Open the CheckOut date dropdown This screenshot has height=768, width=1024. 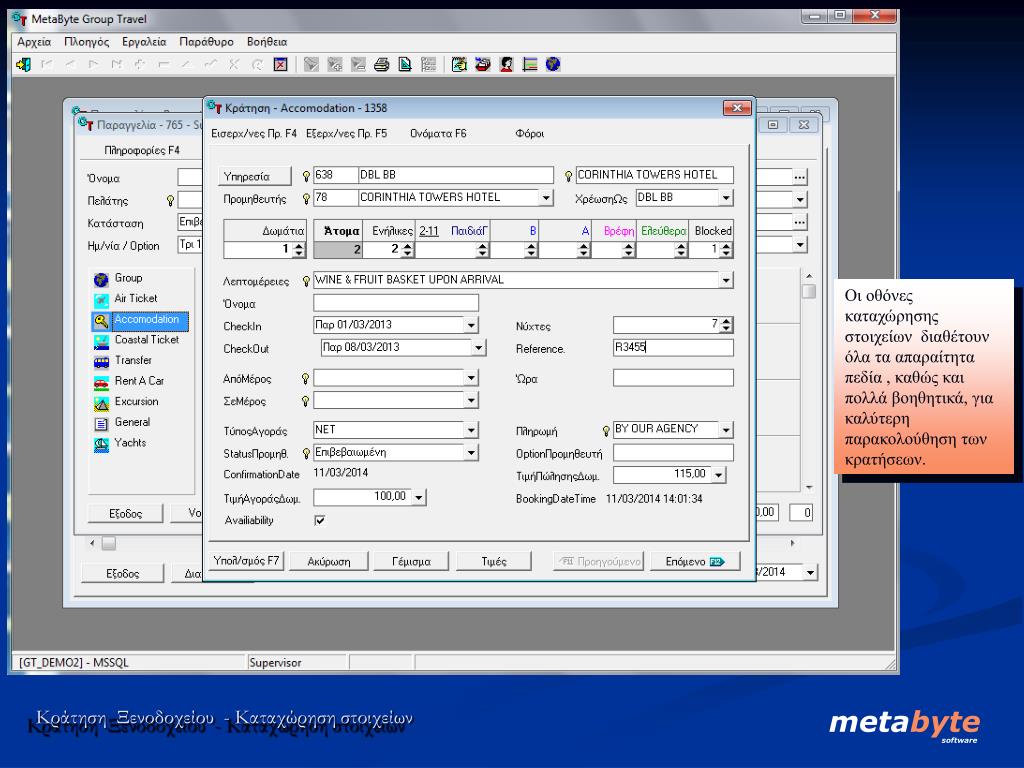coord(479,348)
